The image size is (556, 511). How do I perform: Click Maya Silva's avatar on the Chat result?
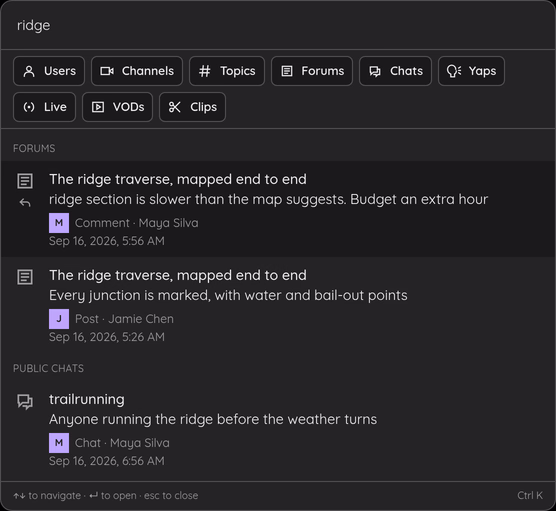pyautogui.click(x=59, y=443)
